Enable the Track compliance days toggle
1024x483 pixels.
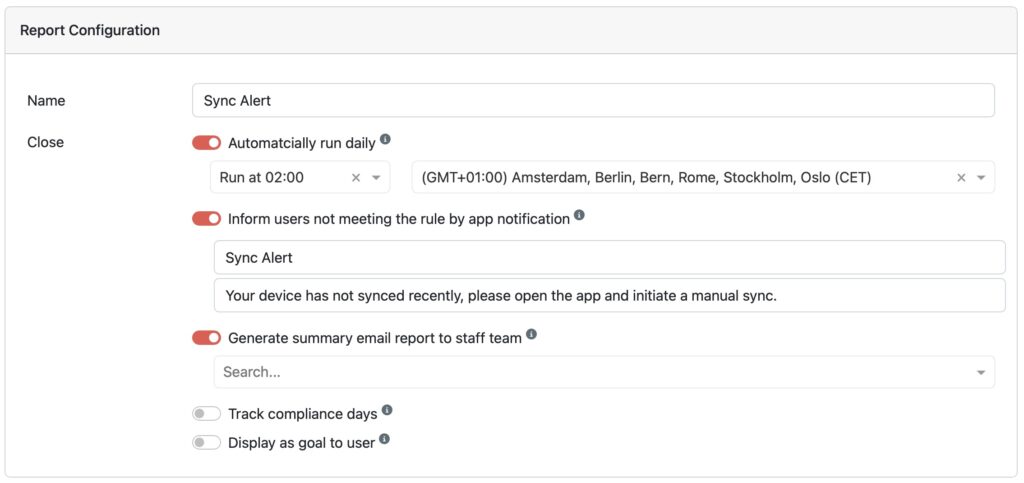point(207,414)
